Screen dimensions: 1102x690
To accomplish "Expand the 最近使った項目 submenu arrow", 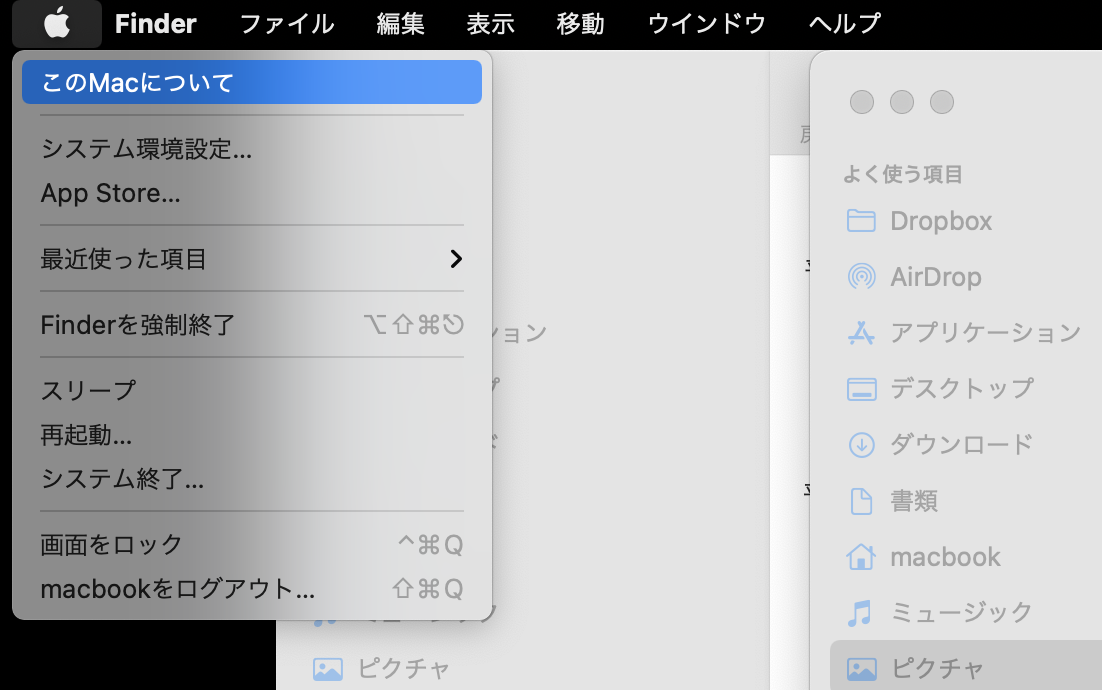I will coord(456,259).
